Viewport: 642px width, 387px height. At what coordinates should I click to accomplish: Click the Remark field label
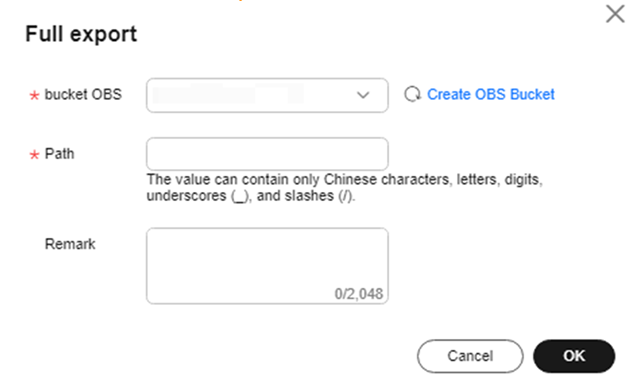[70, 244]
